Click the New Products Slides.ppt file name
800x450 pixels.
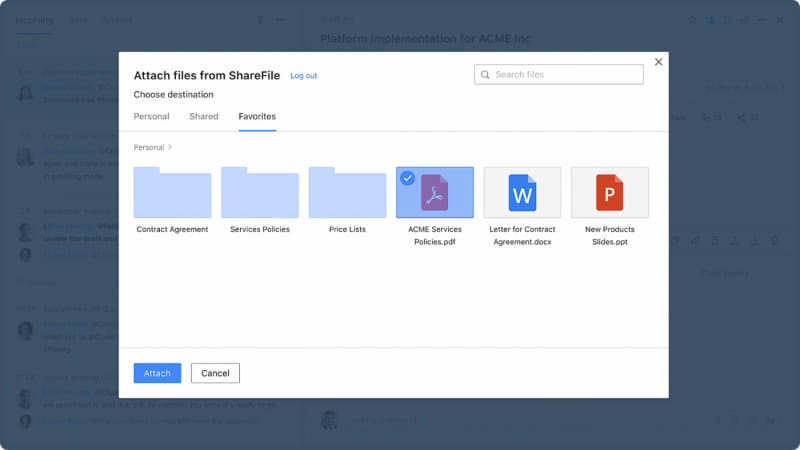point(609,236)
